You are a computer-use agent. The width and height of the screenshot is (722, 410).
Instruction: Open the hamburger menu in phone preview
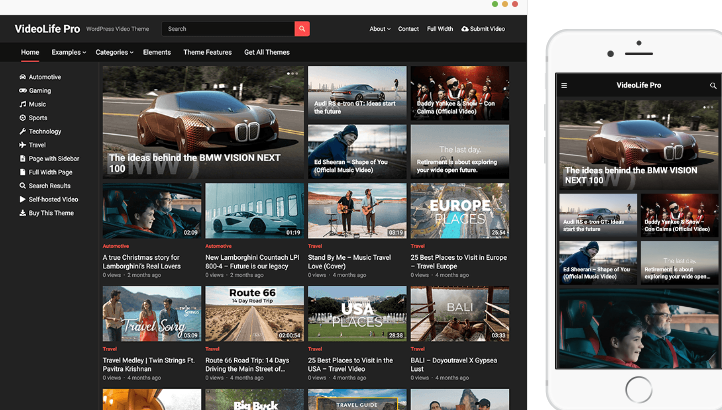(564, 85)
